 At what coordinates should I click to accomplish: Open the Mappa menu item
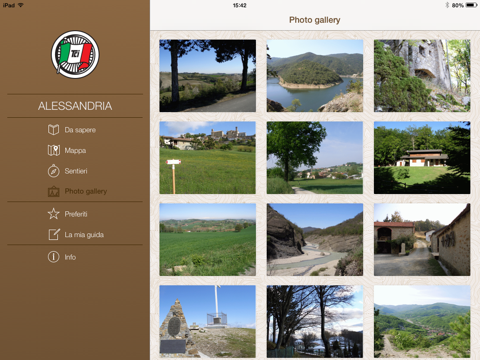[75, 151]
